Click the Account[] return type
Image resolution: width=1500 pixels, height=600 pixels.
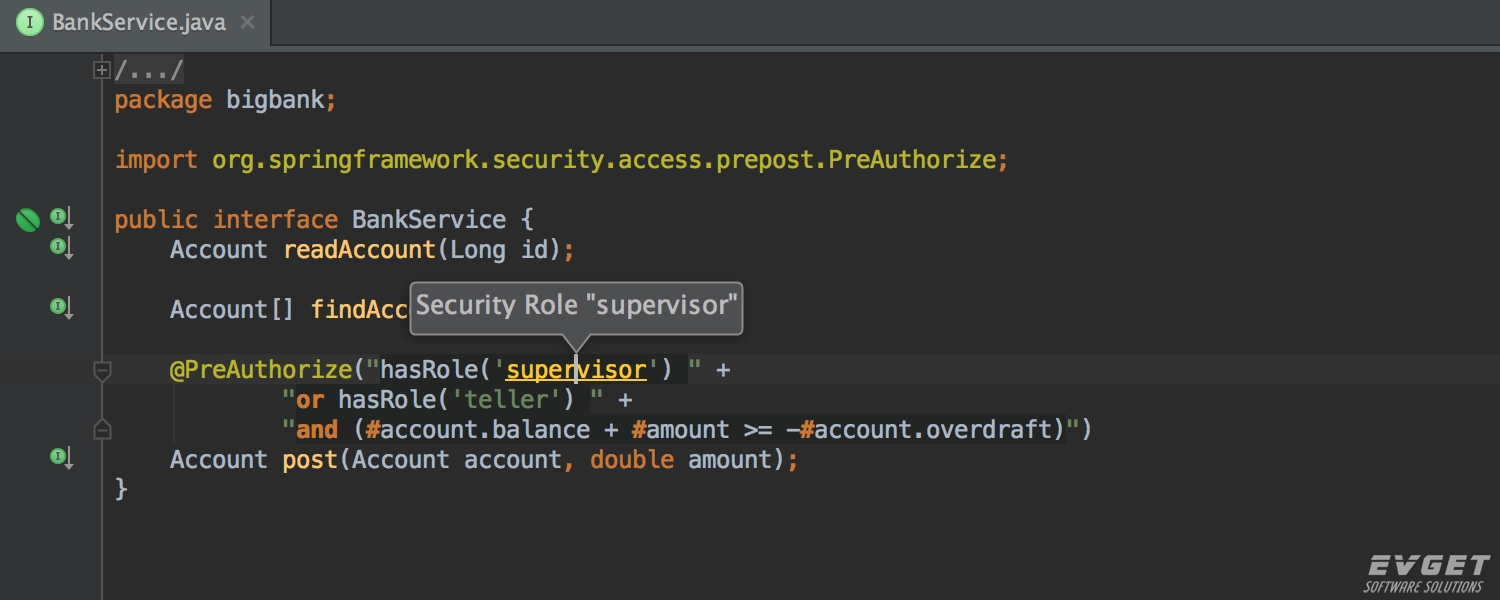(x=232, y=310)
